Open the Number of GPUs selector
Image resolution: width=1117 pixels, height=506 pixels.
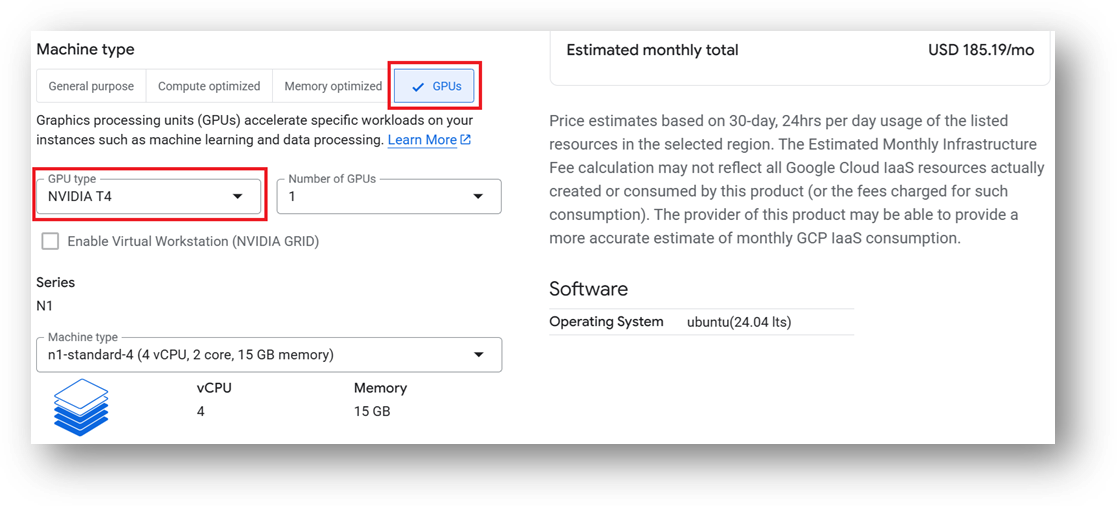388,196
